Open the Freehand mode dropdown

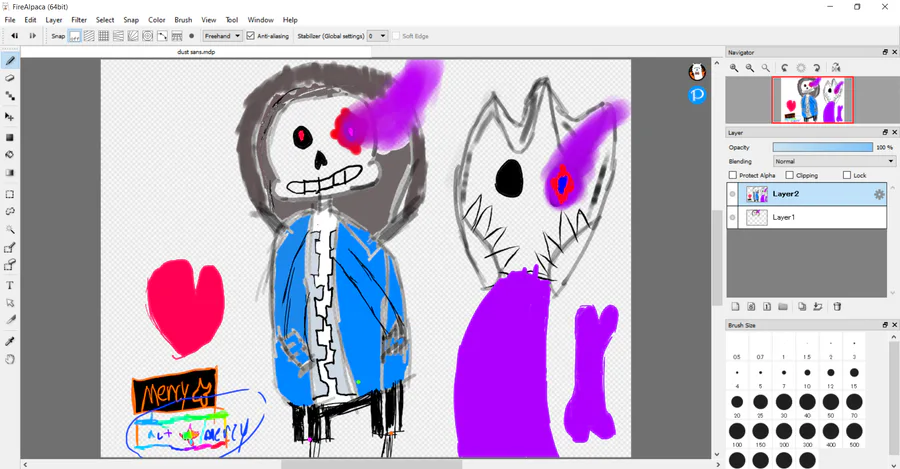pyautogui.click(x=222, y=36)
